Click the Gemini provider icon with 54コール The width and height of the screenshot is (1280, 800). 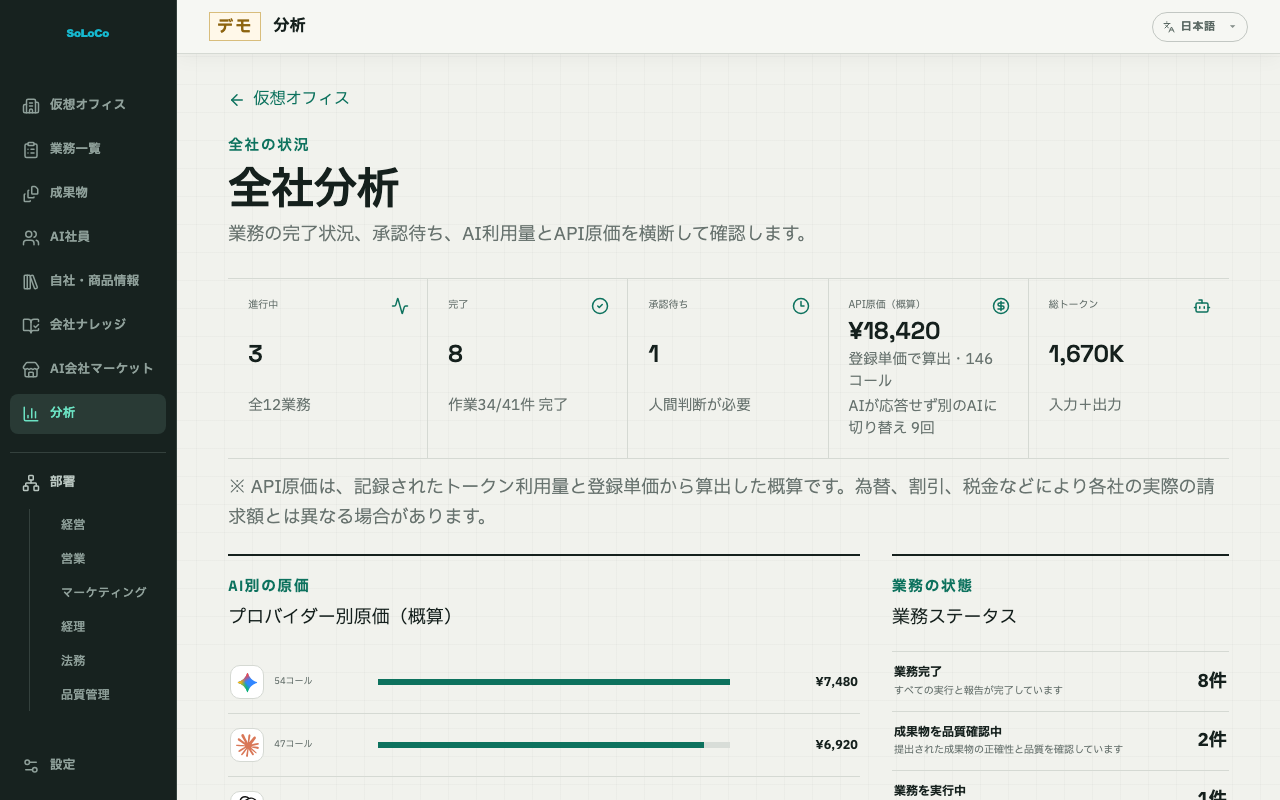247,682
